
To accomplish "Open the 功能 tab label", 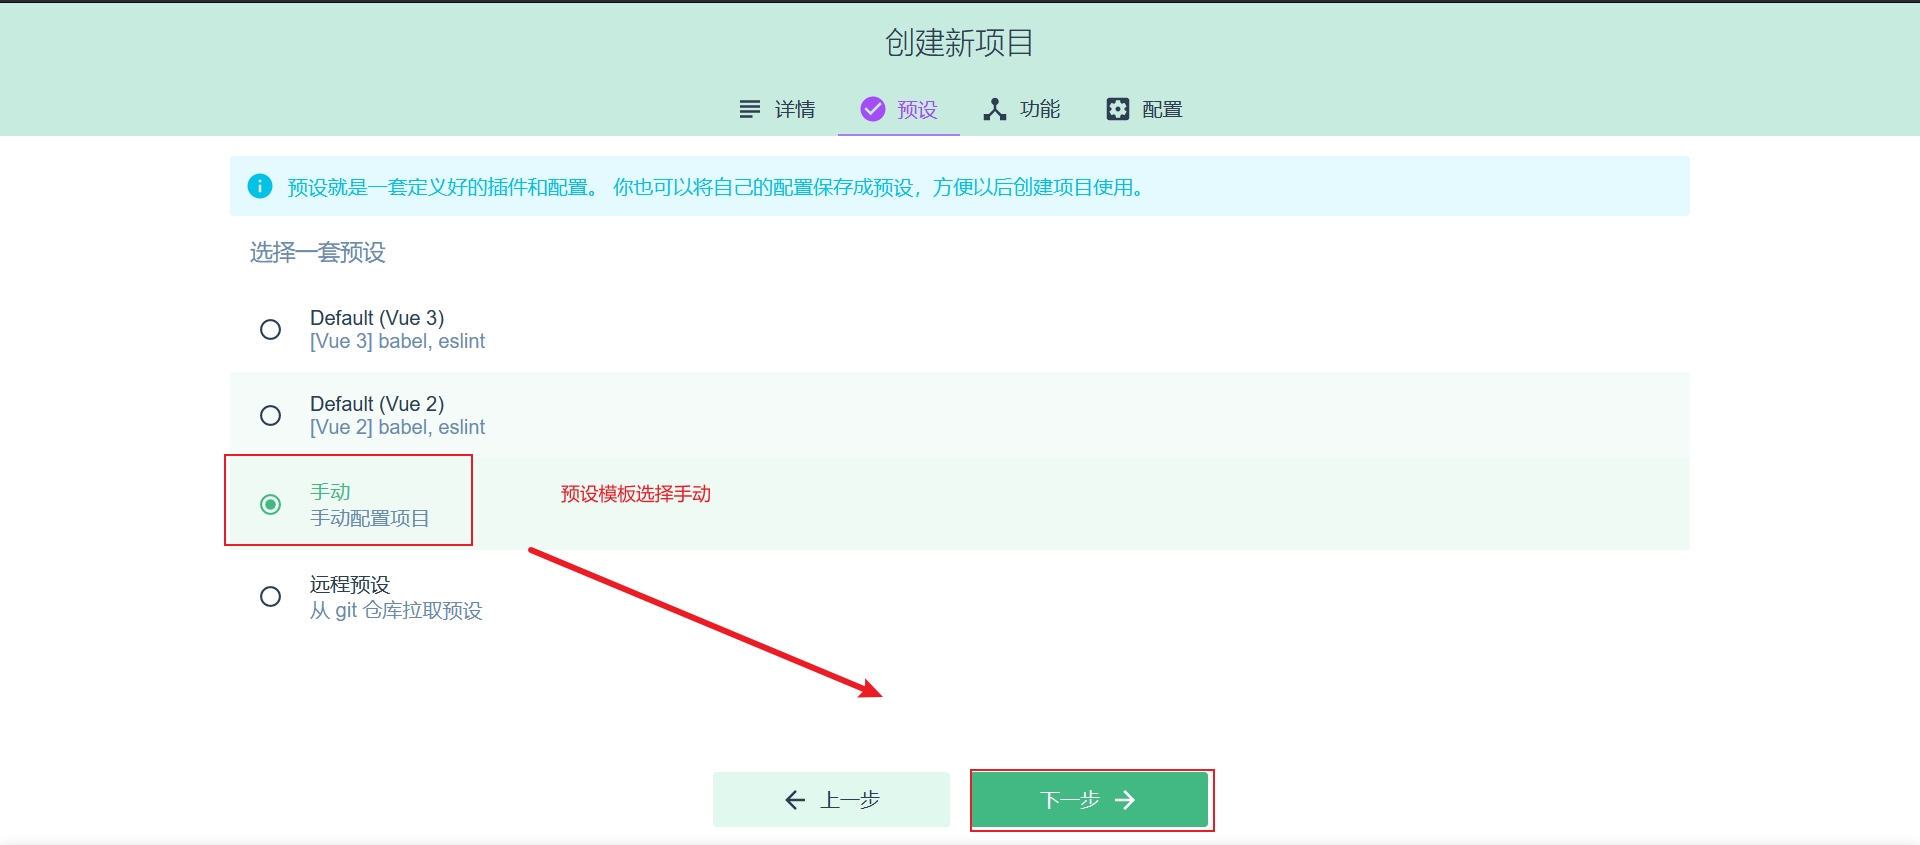I will coord(1040,109).
